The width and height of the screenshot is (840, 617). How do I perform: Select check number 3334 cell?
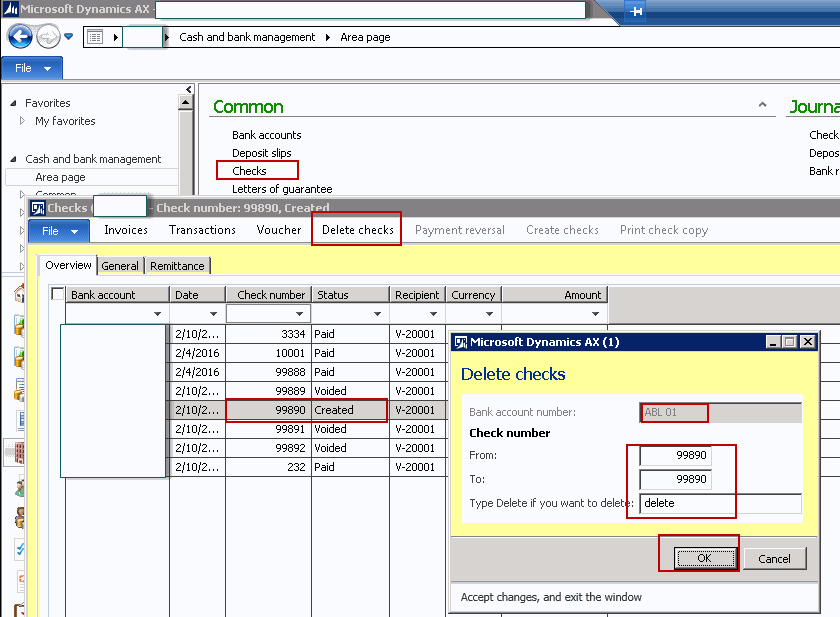(268, 334)
